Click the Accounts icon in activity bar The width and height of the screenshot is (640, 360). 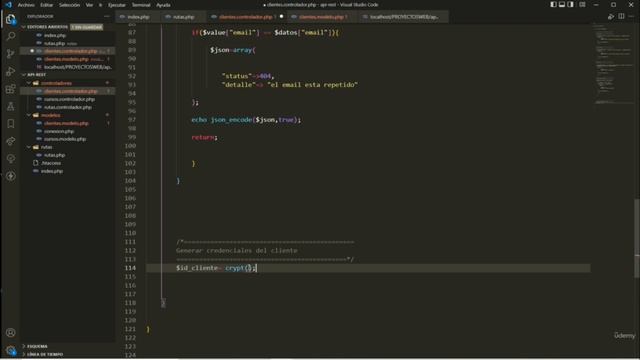point(11,333)
